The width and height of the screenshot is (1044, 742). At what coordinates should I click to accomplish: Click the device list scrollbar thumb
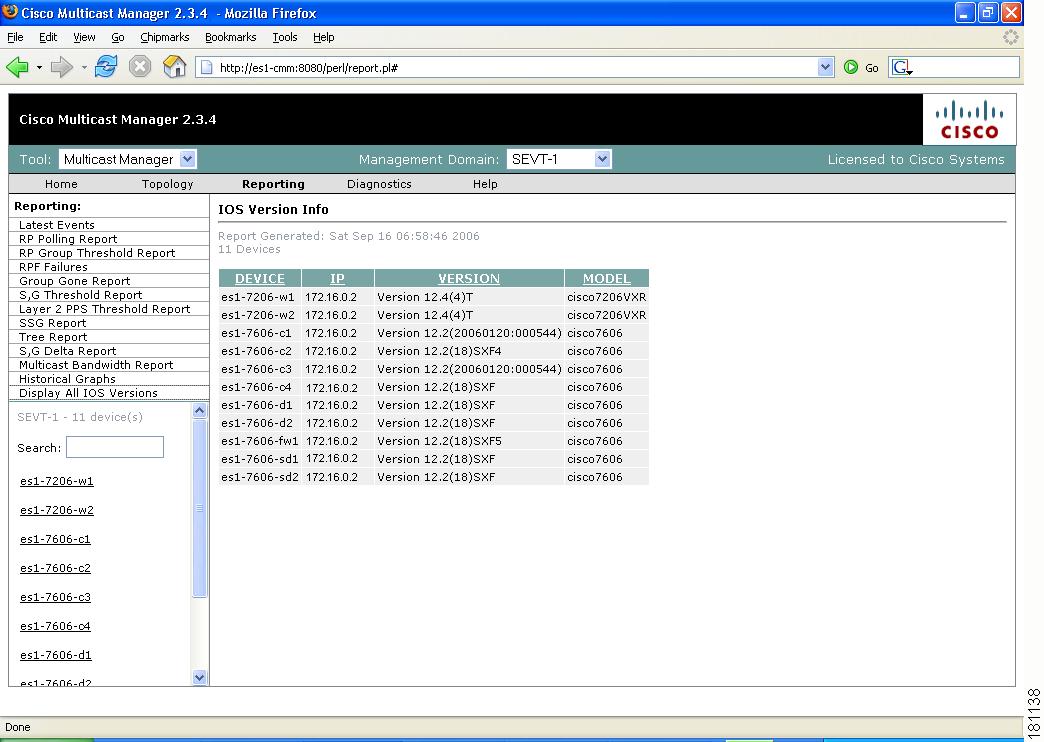pos(199,508)
